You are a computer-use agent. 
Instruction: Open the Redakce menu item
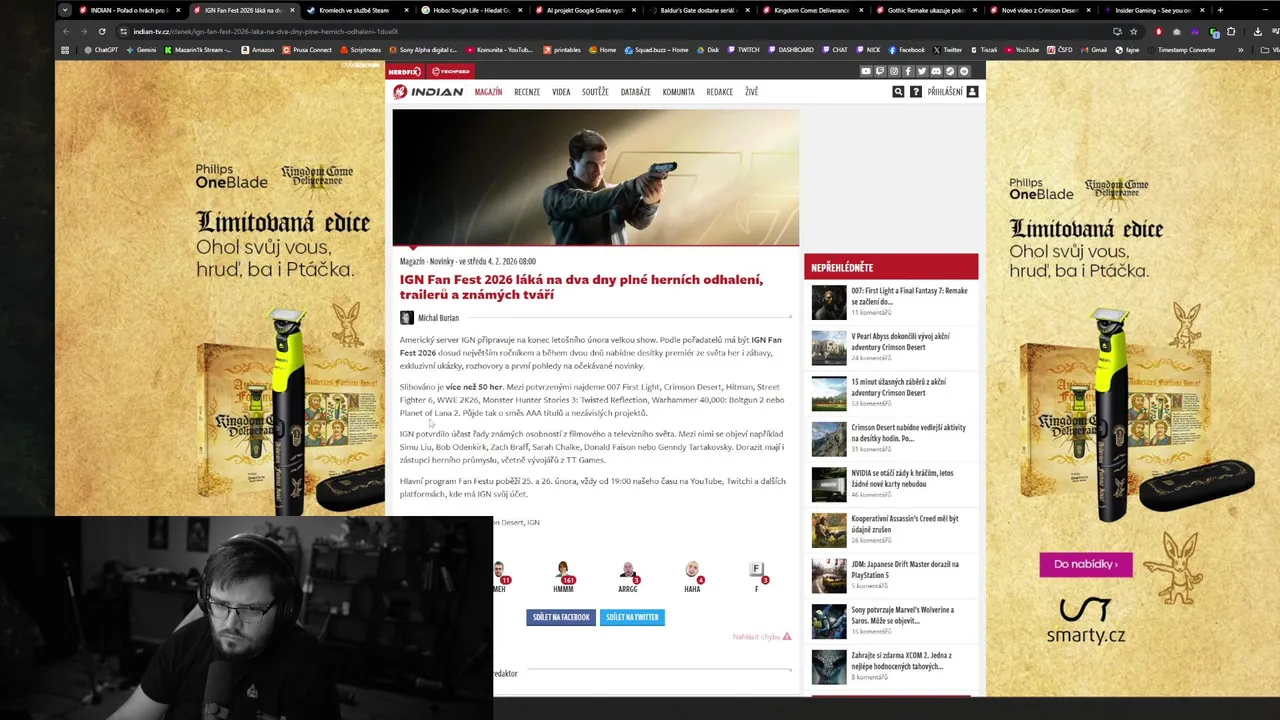(719, 92)
